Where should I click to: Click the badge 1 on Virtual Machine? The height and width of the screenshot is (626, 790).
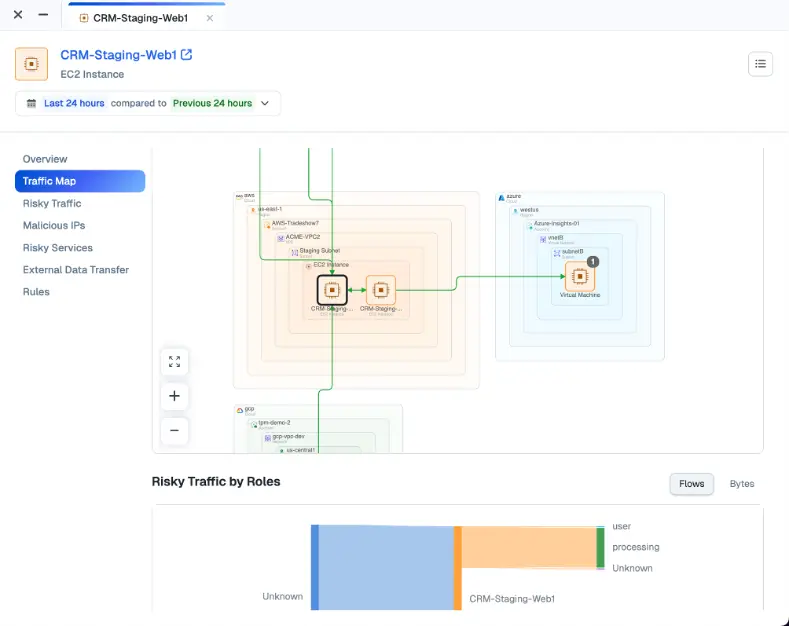point(593,262)
